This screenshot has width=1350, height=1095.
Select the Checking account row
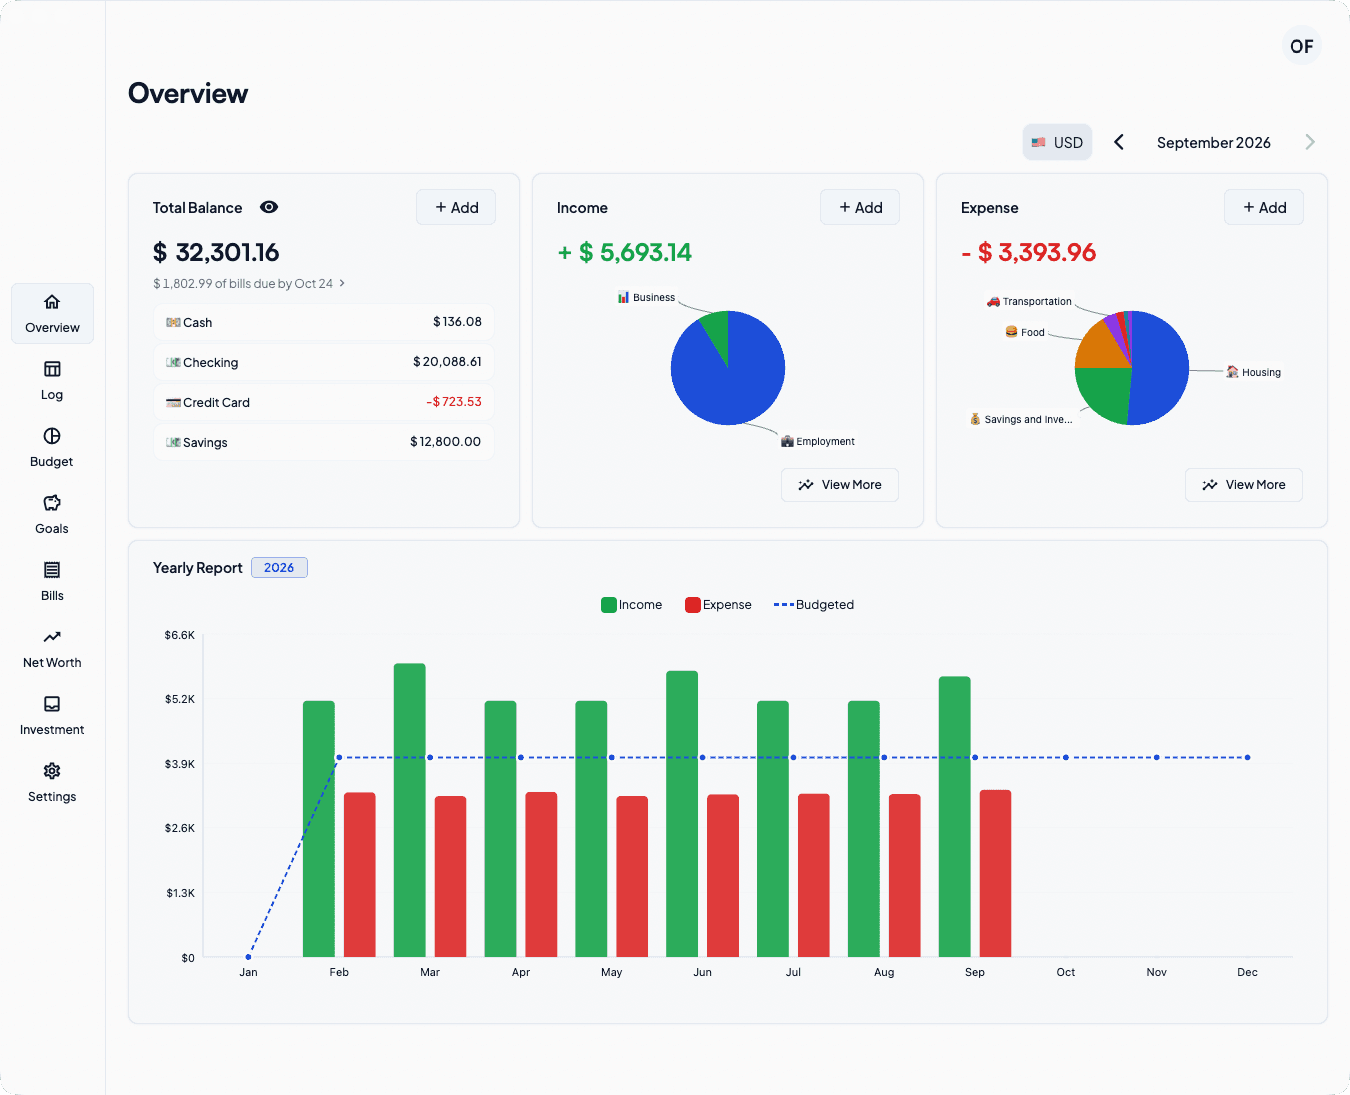point(324,362)
